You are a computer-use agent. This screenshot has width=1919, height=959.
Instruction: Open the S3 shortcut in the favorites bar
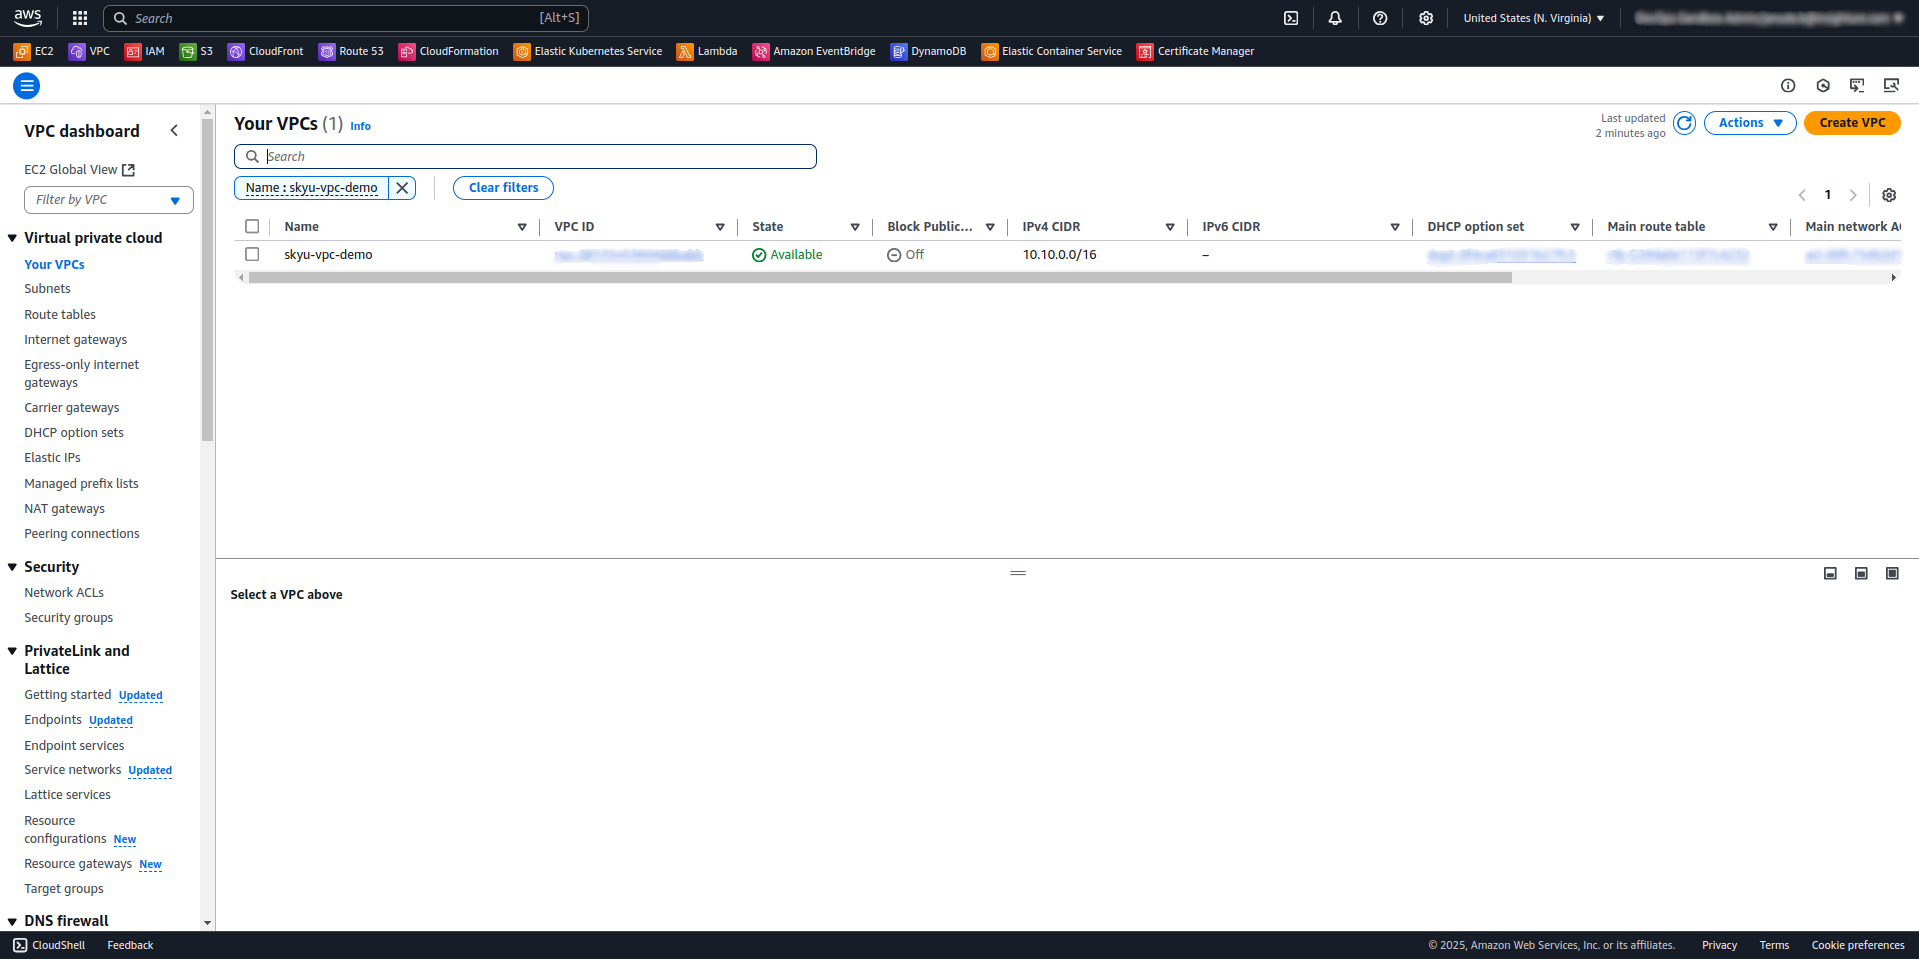coord(197,52)
